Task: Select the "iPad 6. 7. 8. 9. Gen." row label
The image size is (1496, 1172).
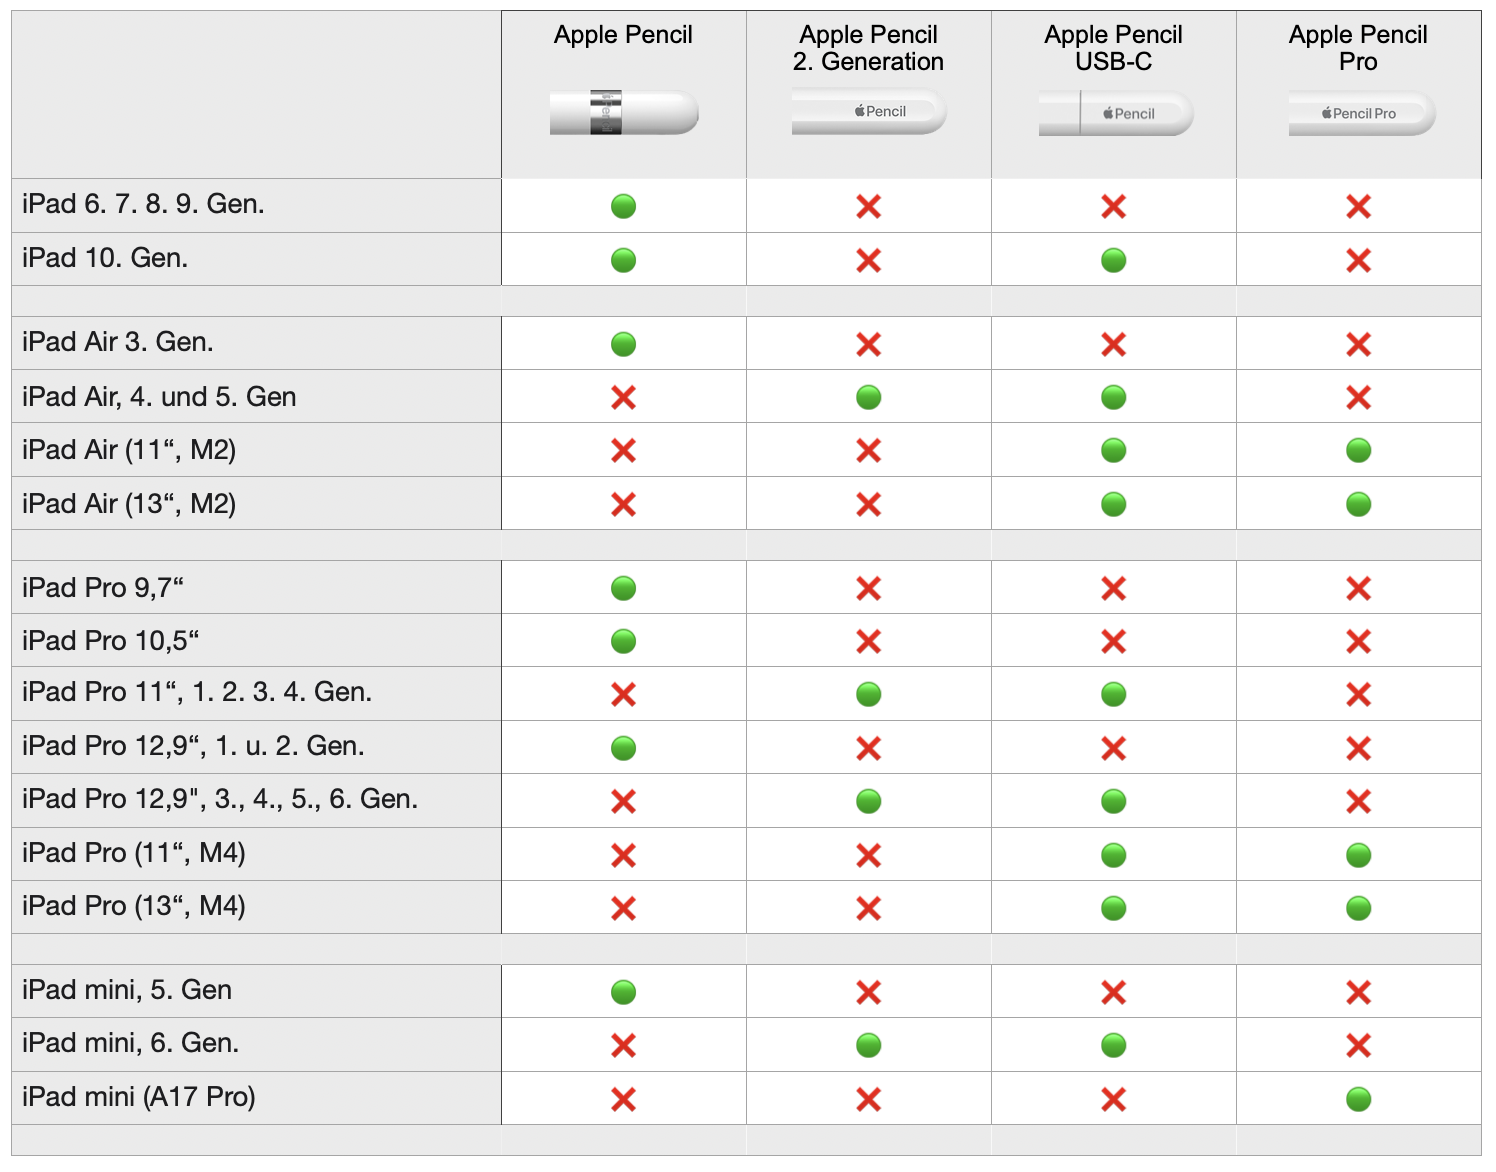Action: (x=143, y=205)
